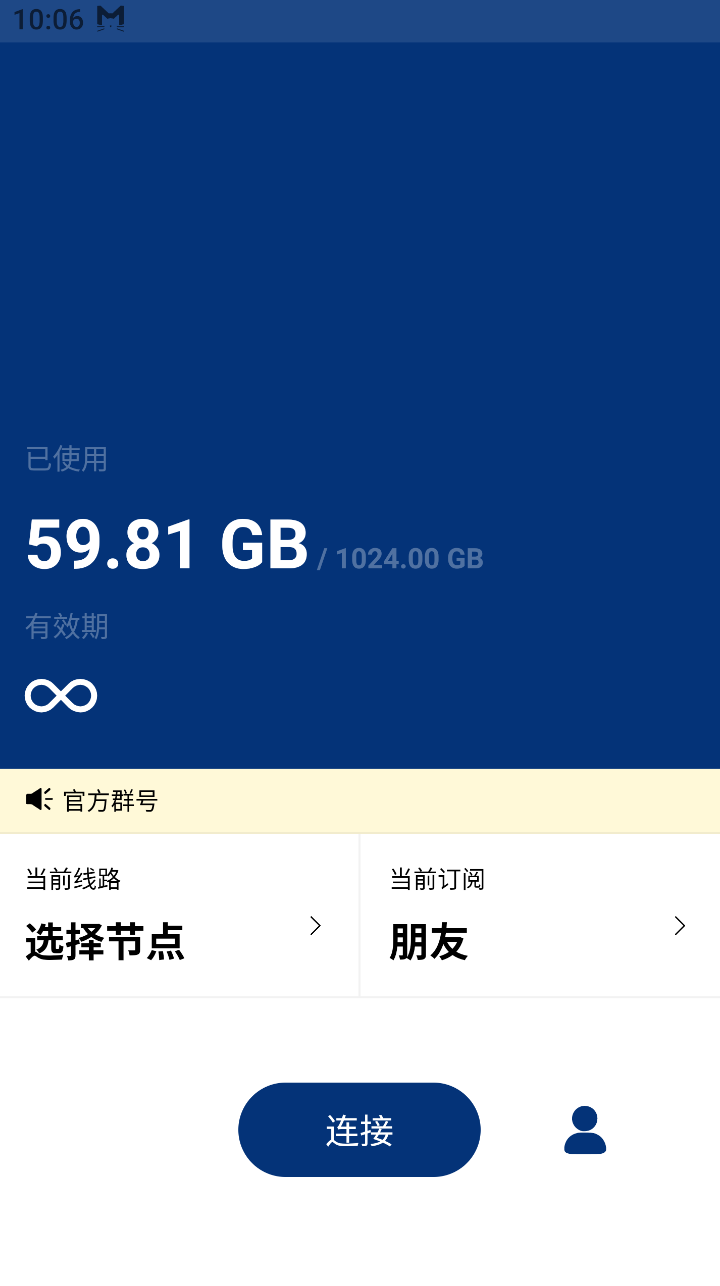Tap the 当前线路 label
Screen dimensions: 720x1286
tap(73, 879)
